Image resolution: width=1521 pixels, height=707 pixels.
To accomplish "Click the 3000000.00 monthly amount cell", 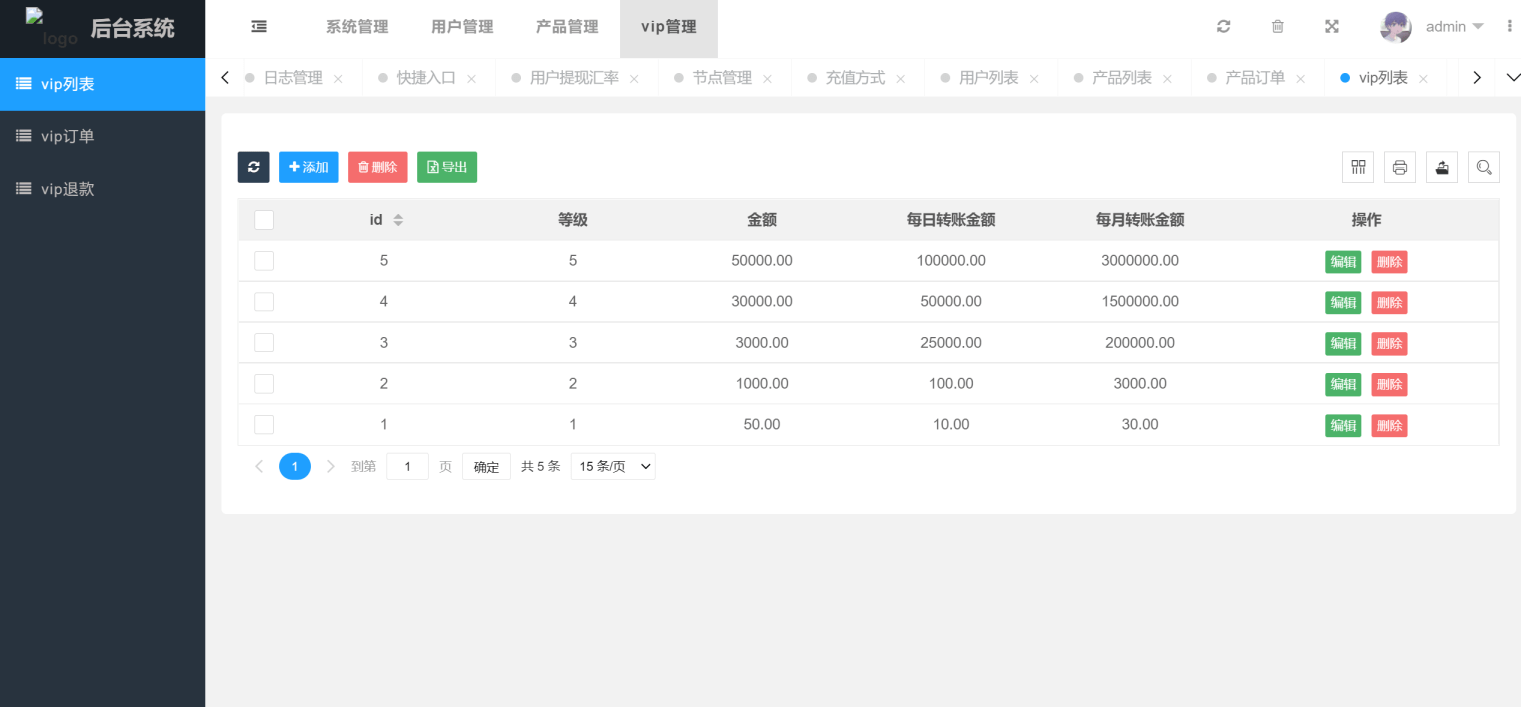I will [1140, 261].
